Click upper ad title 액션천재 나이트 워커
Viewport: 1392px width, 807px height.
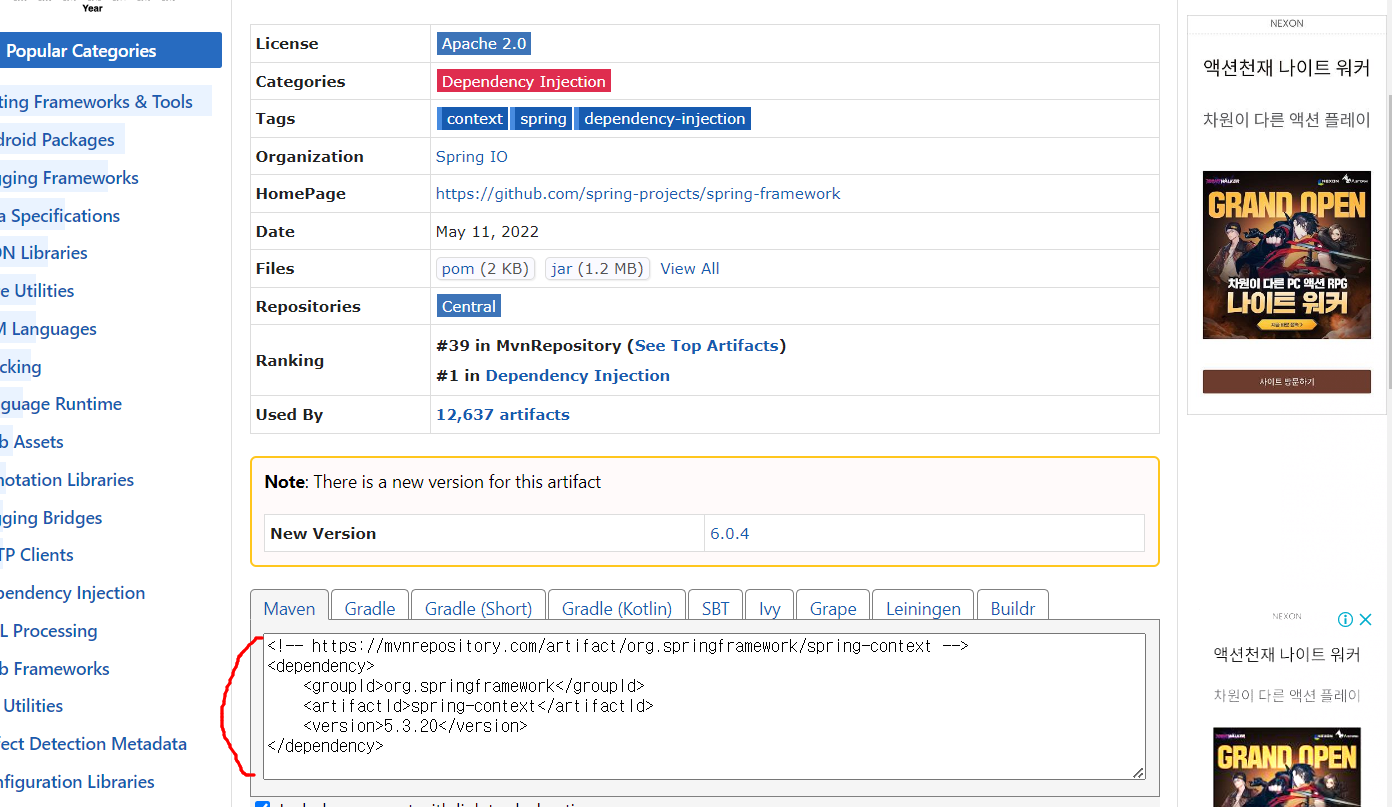[x=1286, y=68]
